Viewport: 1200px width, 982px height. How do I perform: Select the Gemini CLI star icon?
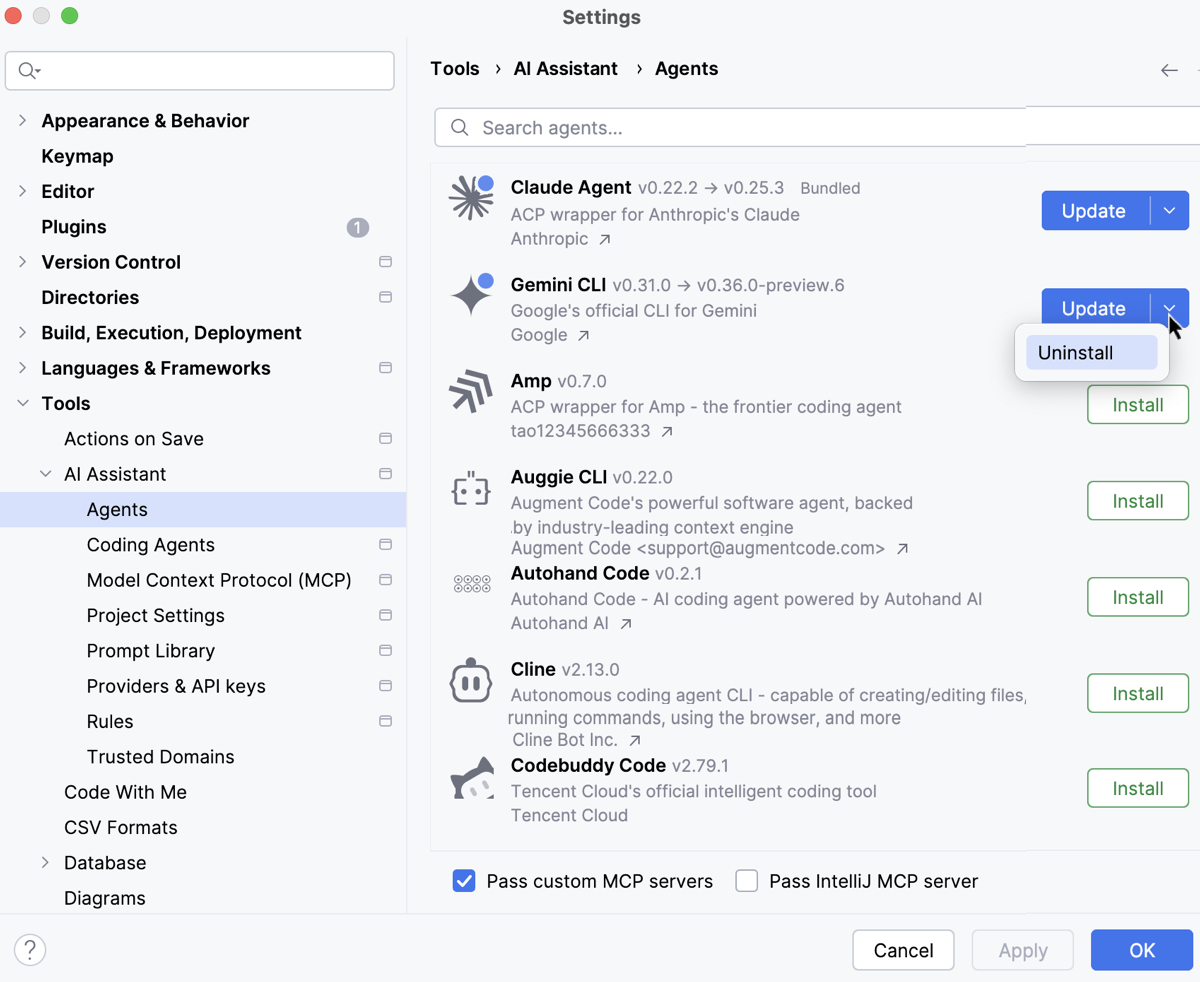468,294
